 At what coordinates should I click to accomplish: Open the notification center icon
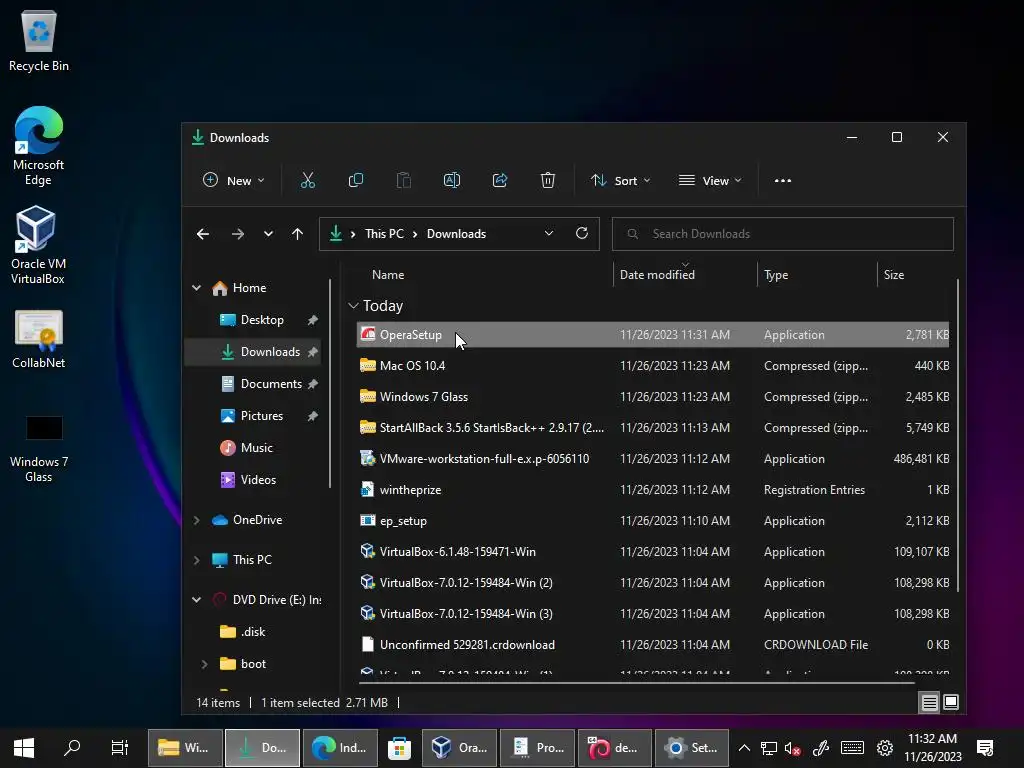(985, 748)
